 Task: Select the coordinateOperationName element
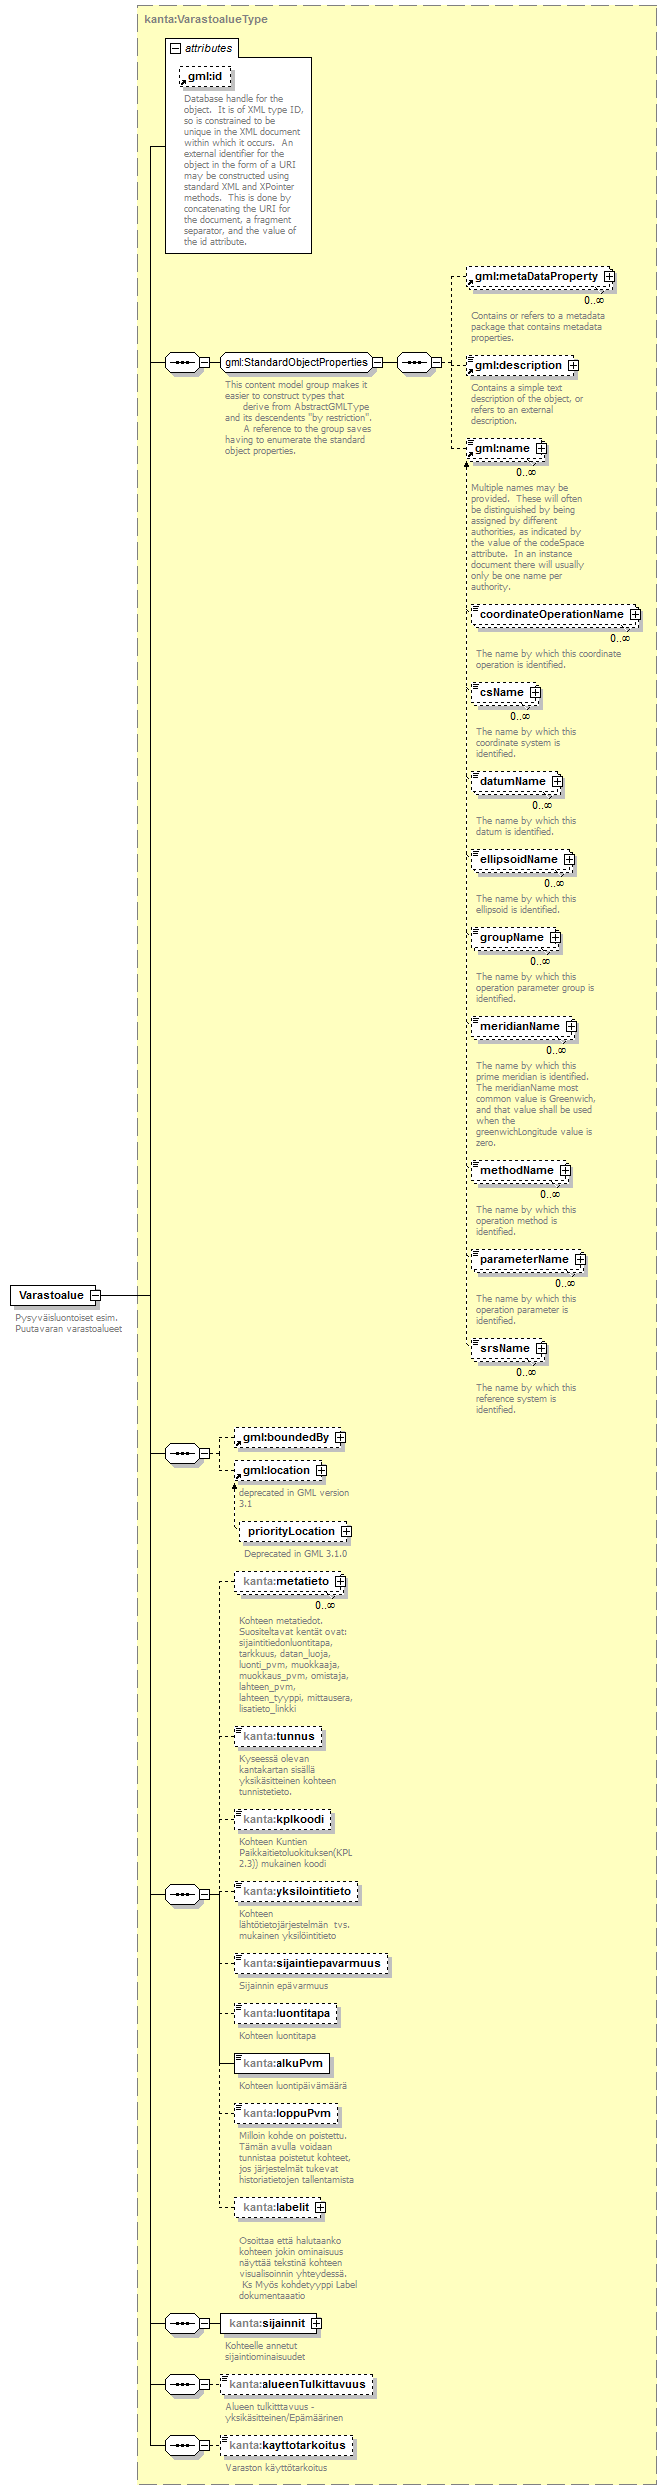(552, 614)
